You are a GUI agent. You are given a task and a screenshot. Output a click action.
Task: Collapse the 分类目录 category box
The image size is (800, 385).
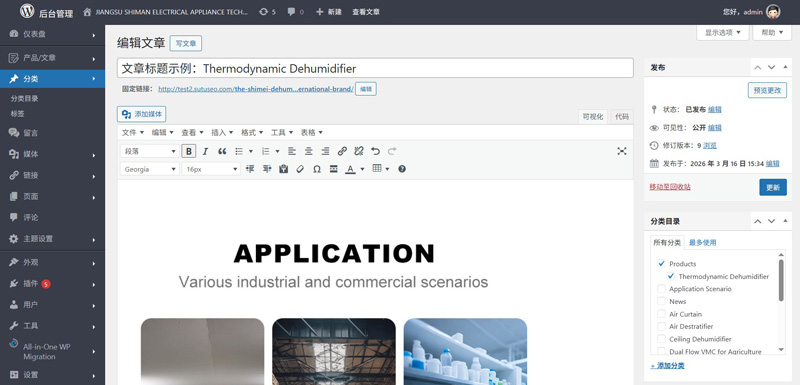(785, 221)
